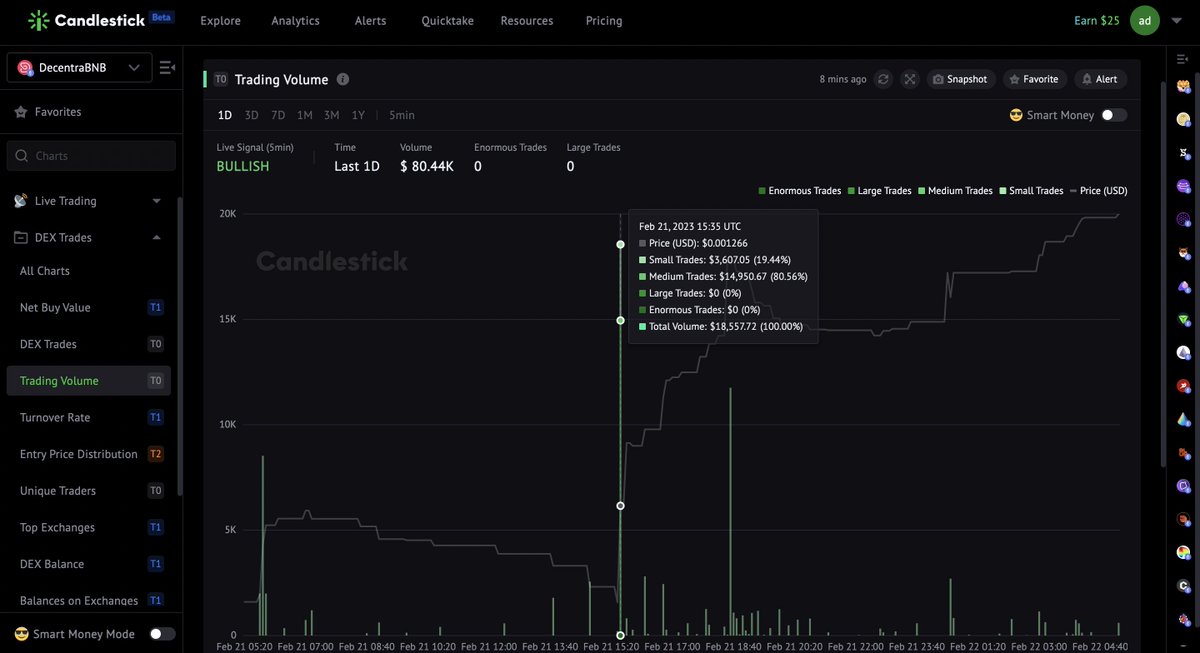This screenshot has height=653, width=1200.
Task: Open Turnover Rate chart
Action: [88, 417]
